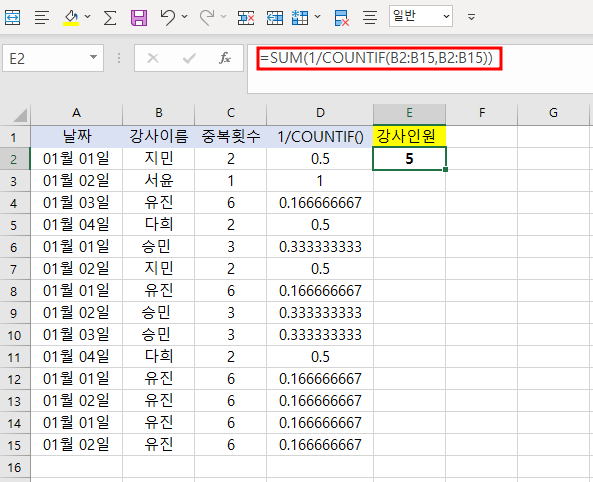Save the workbook with the floppy icon

pyautogui.click(x=139, y=17)
